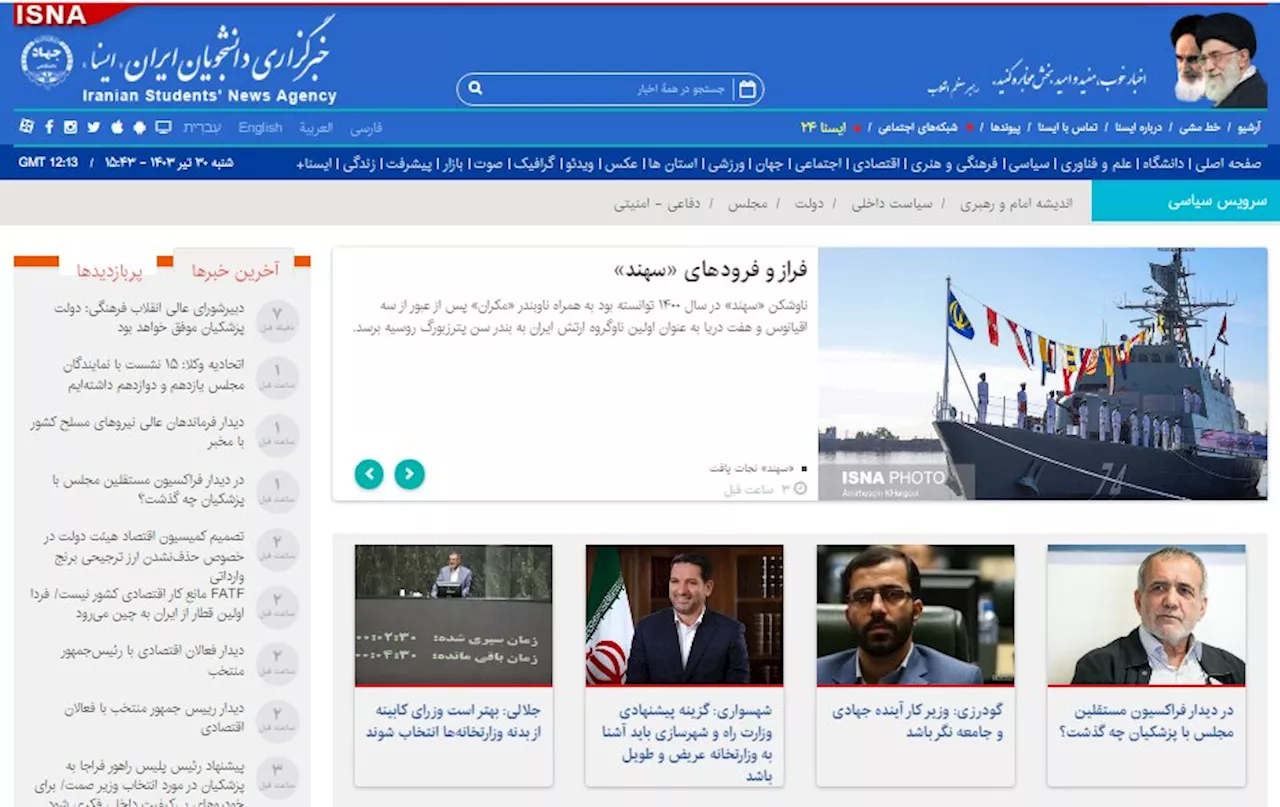1280x807 pixels.
Task: Select the مجلس submenu
Action: point(747,203)
